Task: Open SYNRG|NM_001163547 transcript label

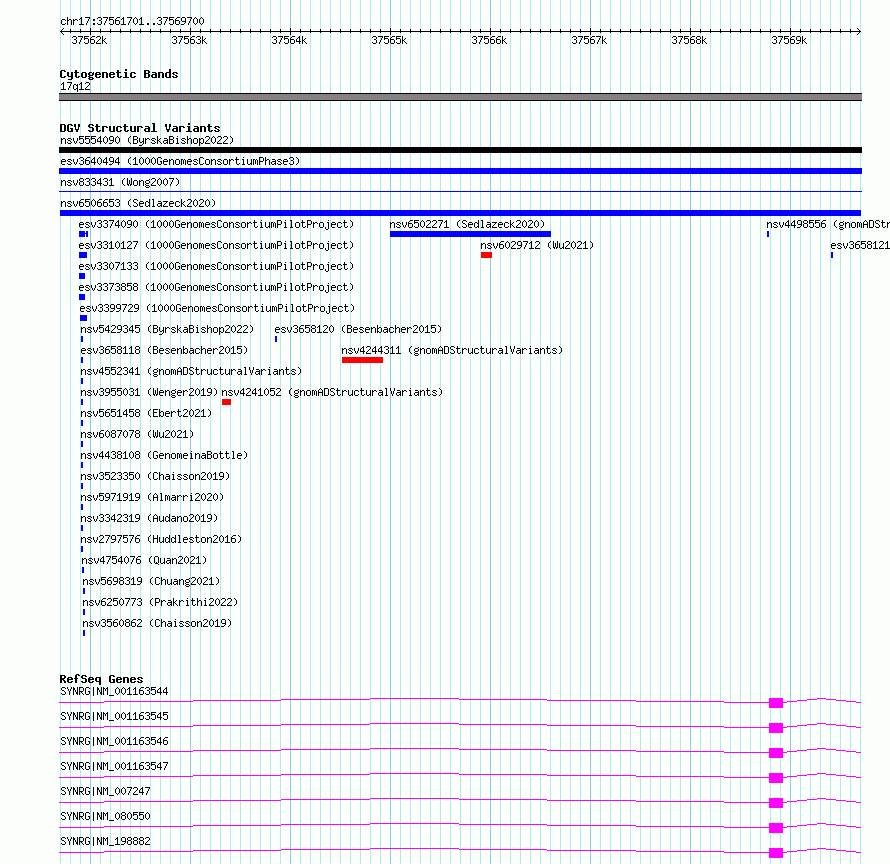Action: click(114, 766)
